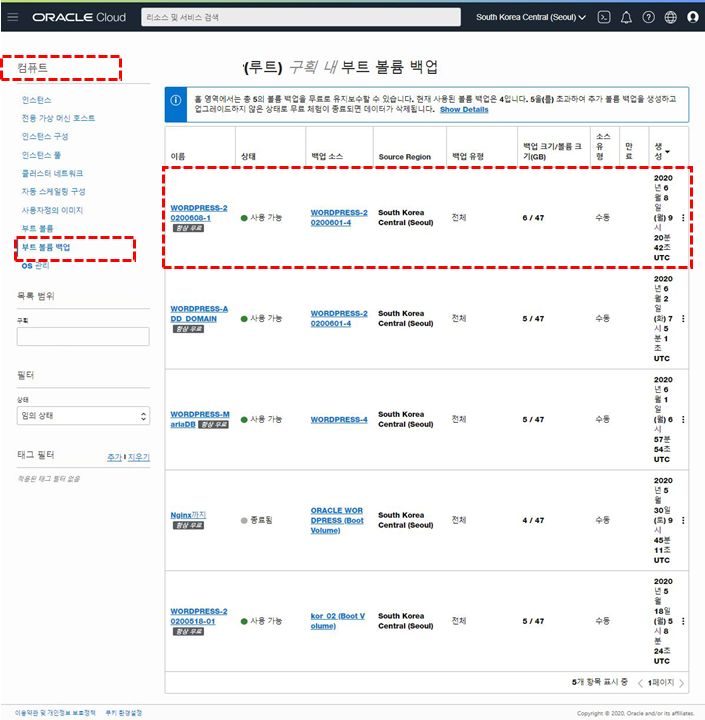The height and width of the screenshot is (720, 705).
Task: Click the resource and service search field
Action: [301, 17]
